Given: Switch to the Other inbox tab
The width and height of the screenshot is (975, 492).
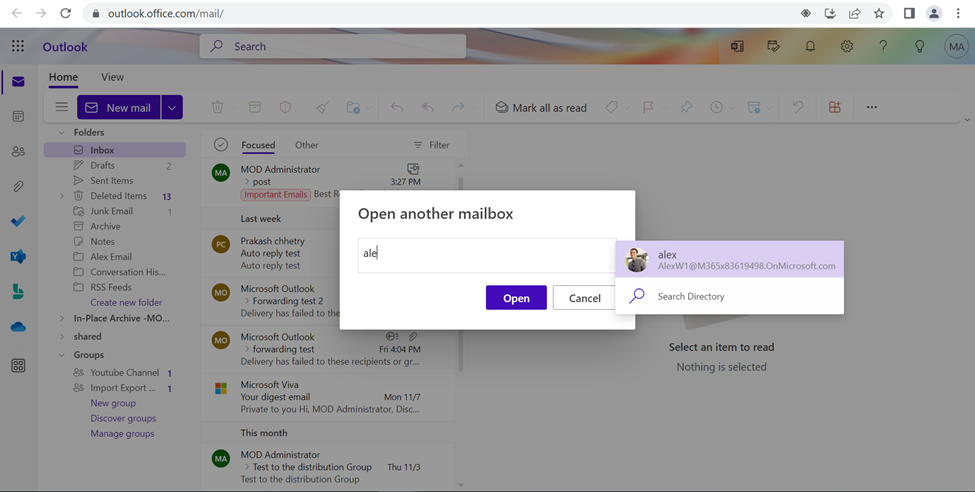Looking at the screenshot, I should pos(307,145).
